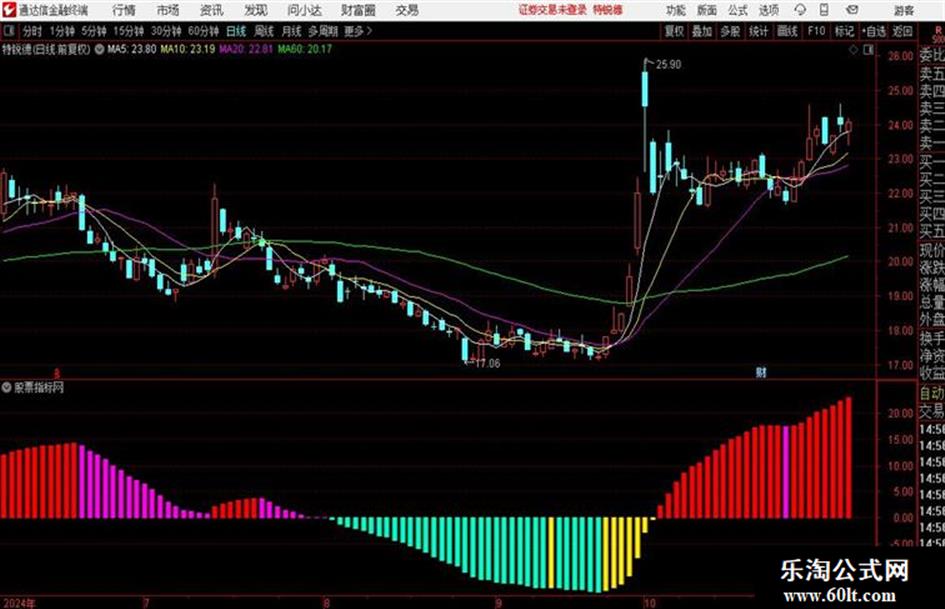
Task: Open the 股票指标网 indicator dropdown arrow
Action: pos(7,388)
